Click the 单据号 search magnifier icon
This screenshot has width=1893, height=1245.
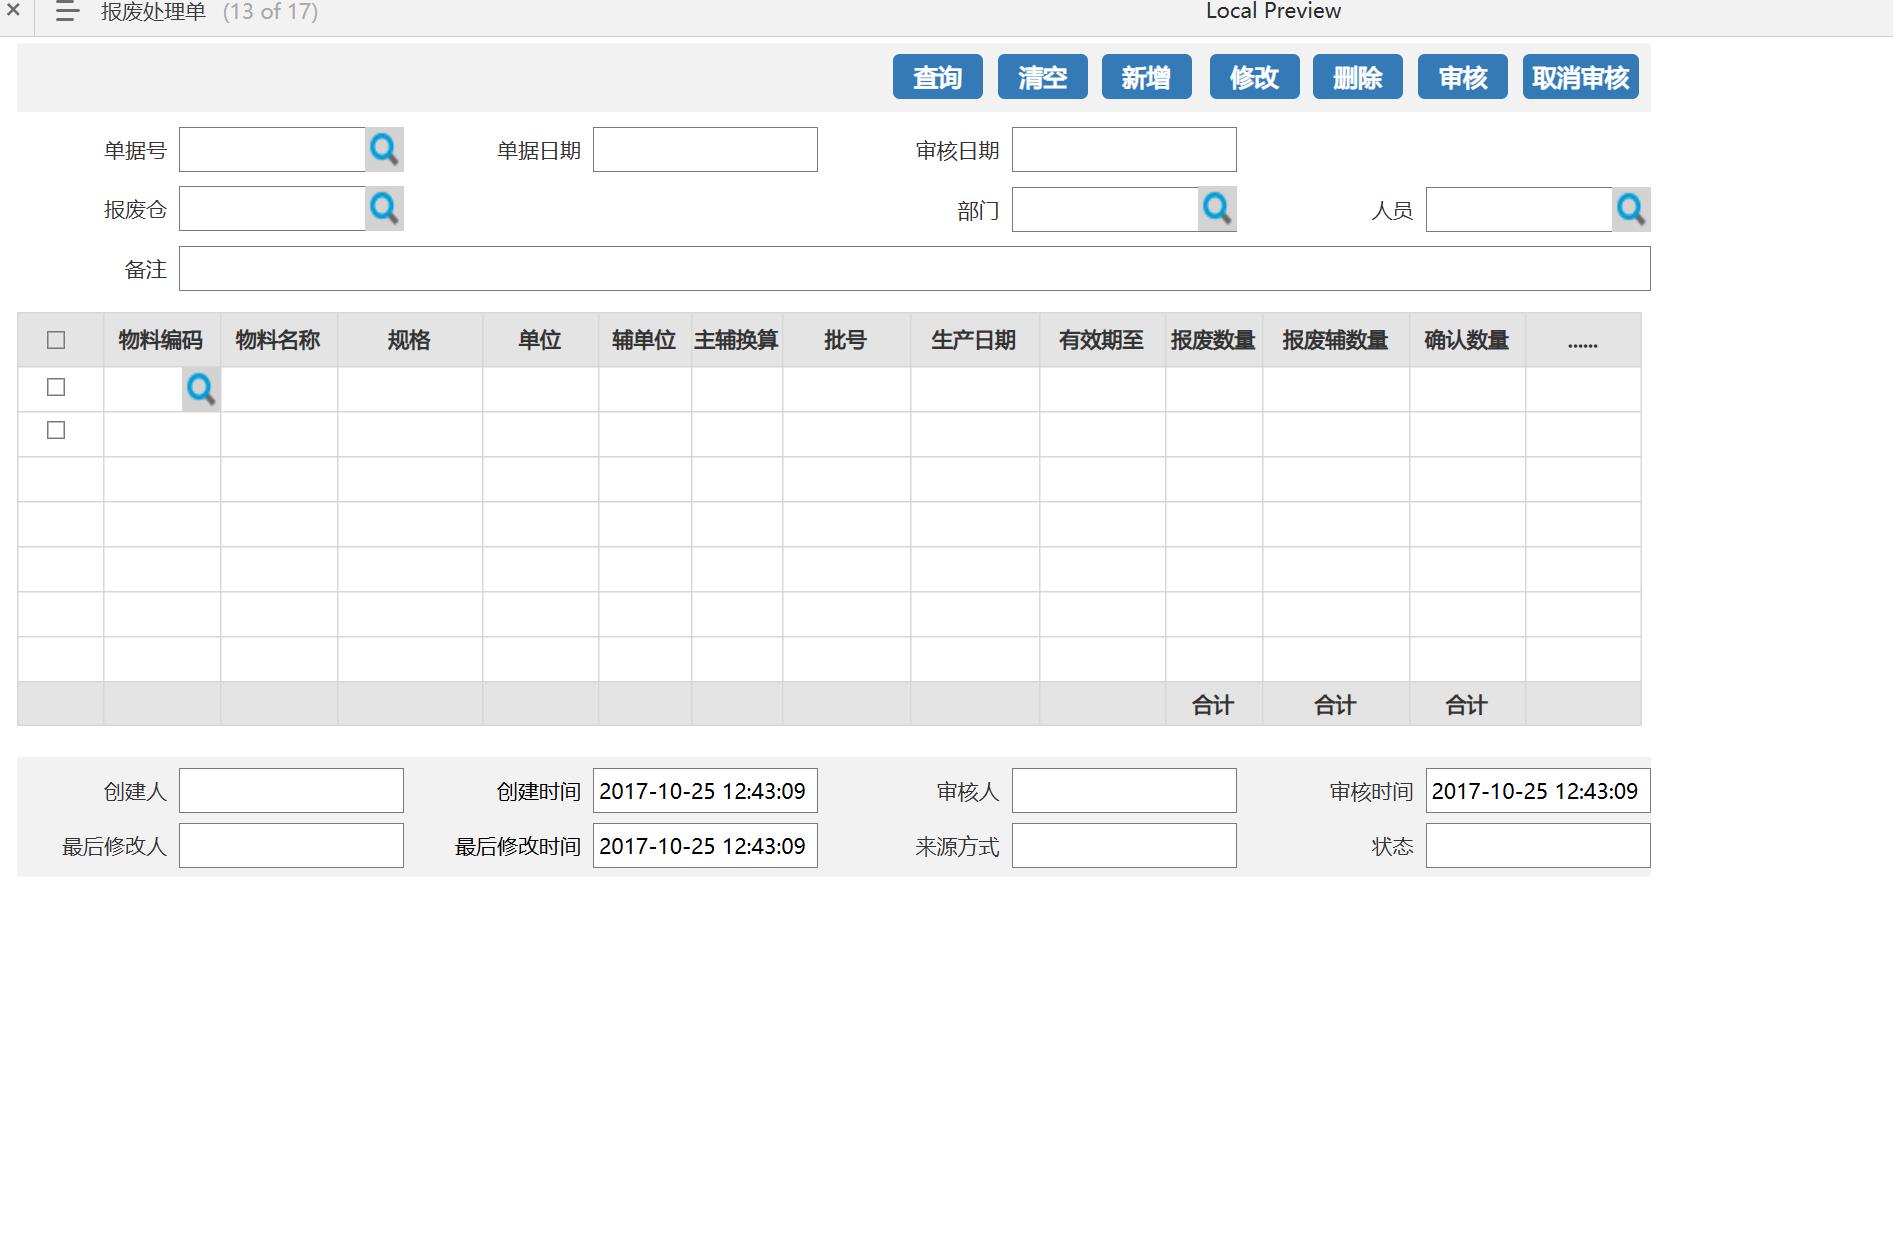click(x=385, y=150)
